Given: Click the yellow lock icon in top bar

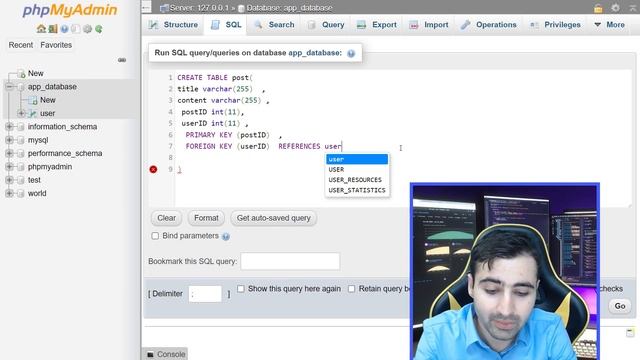Looking at the screenshot, I should tap(598, 8).
